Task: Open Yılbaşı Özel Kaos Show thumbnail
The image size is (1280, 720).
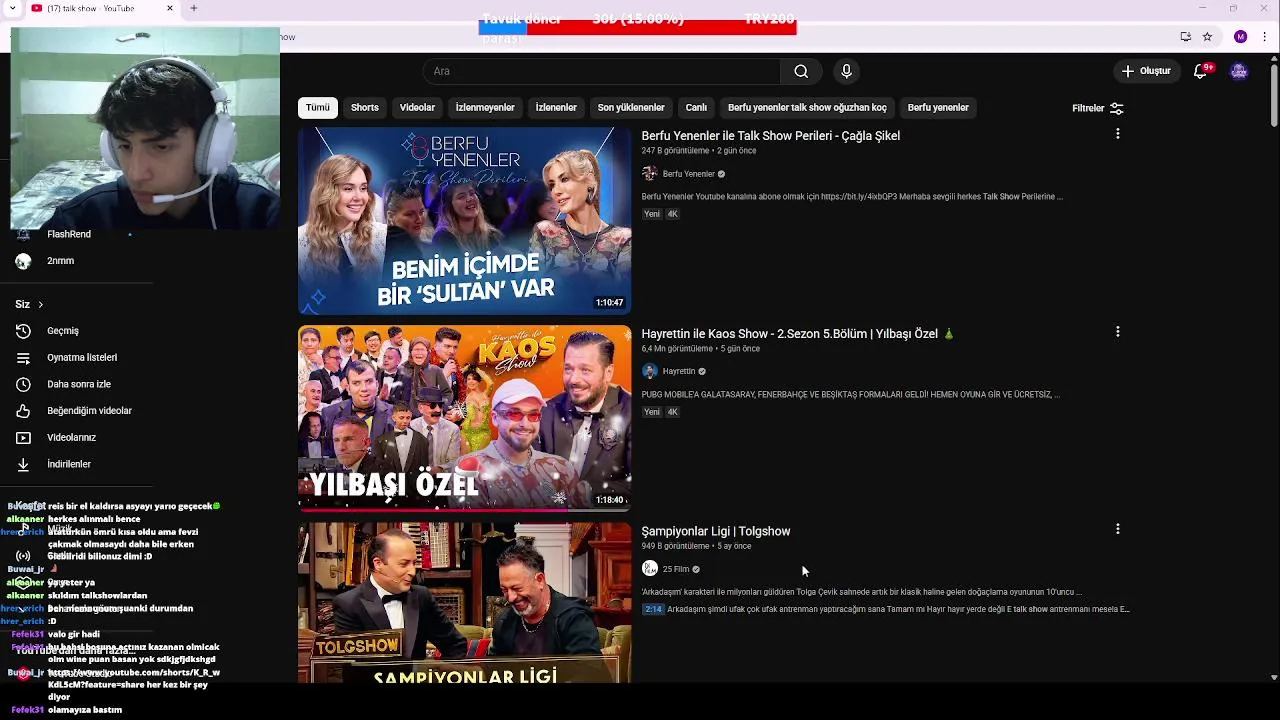Action: (464, 418)
